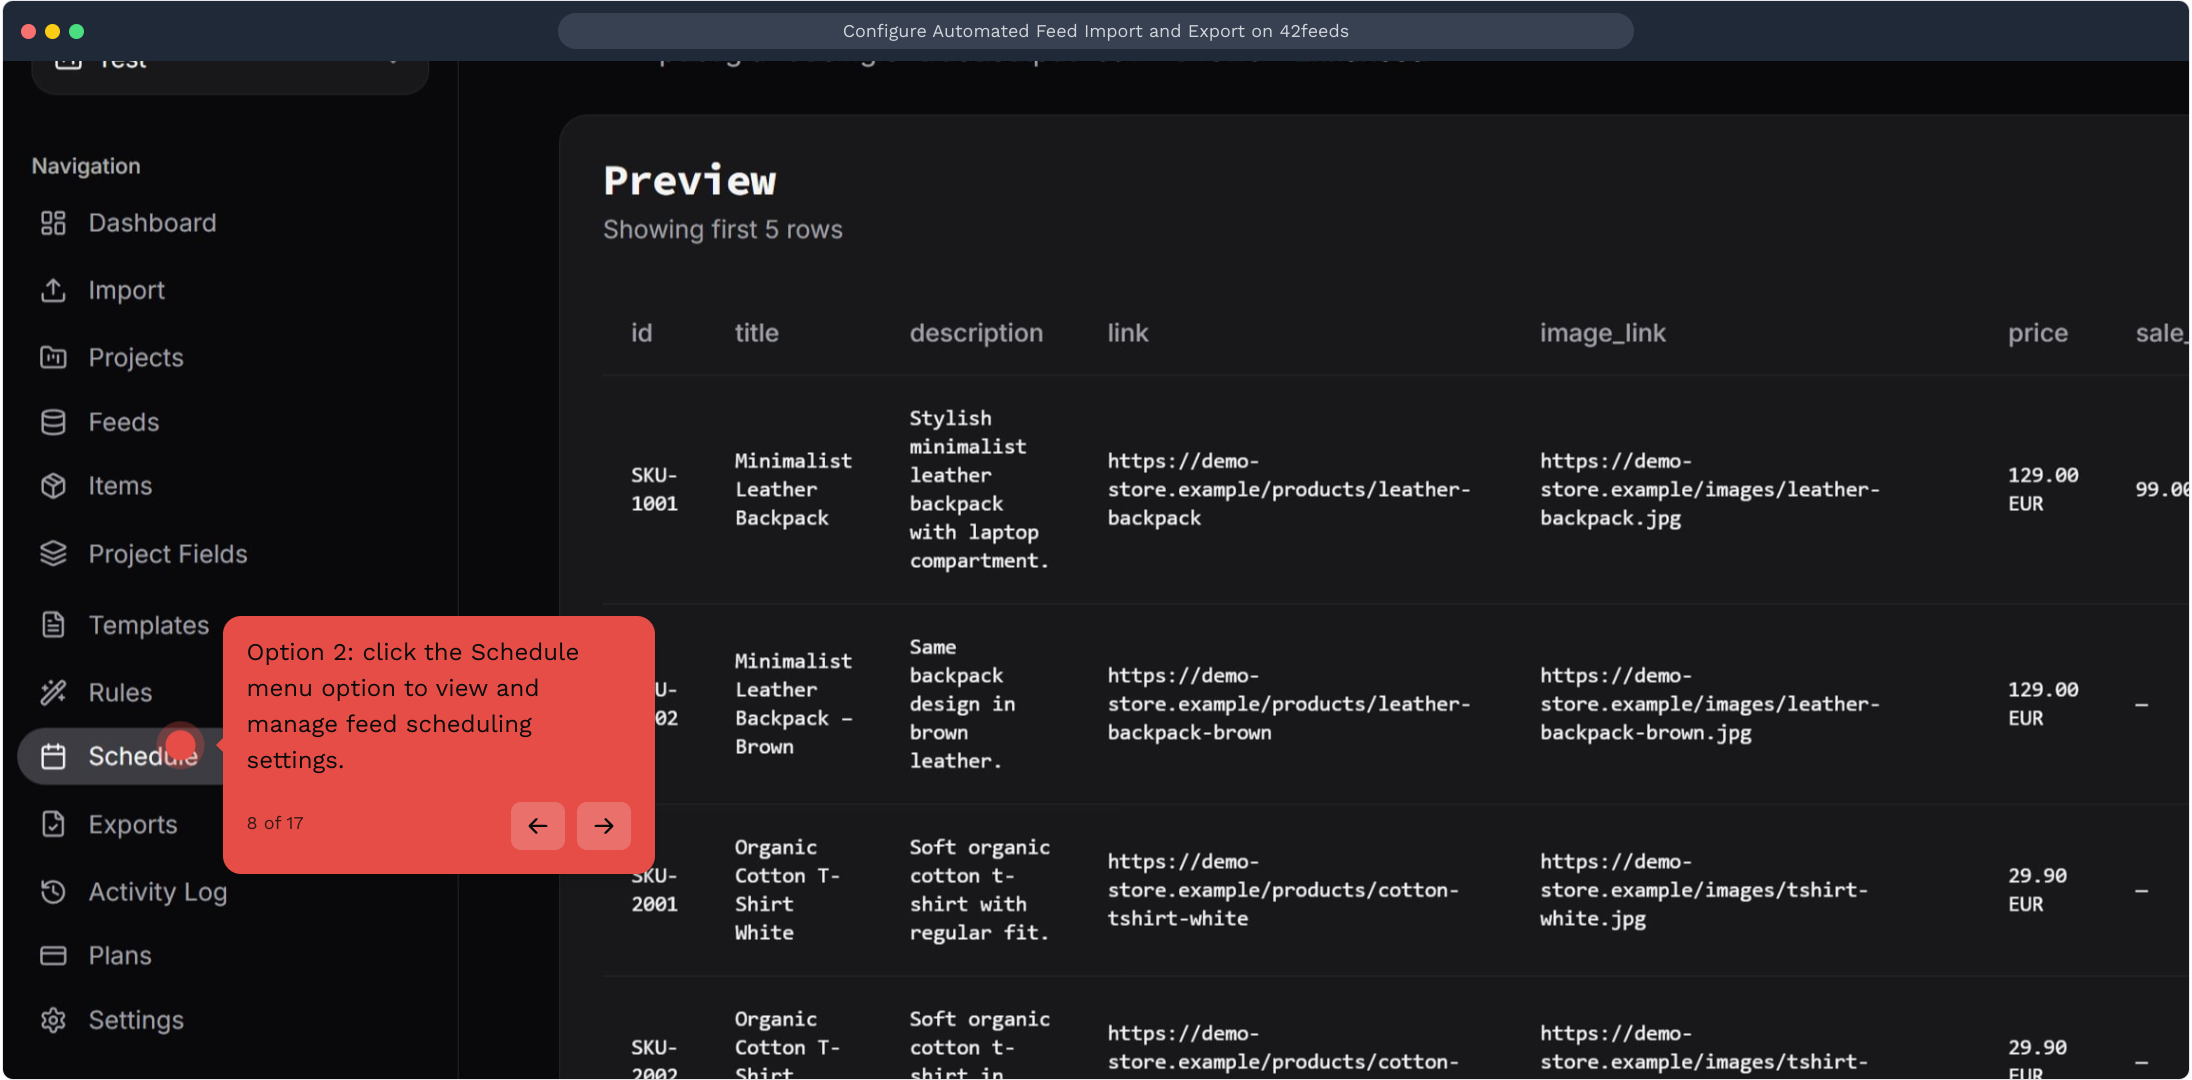Click the Templates document icon
2192x1080 pixels.
(x=53, y=625)
